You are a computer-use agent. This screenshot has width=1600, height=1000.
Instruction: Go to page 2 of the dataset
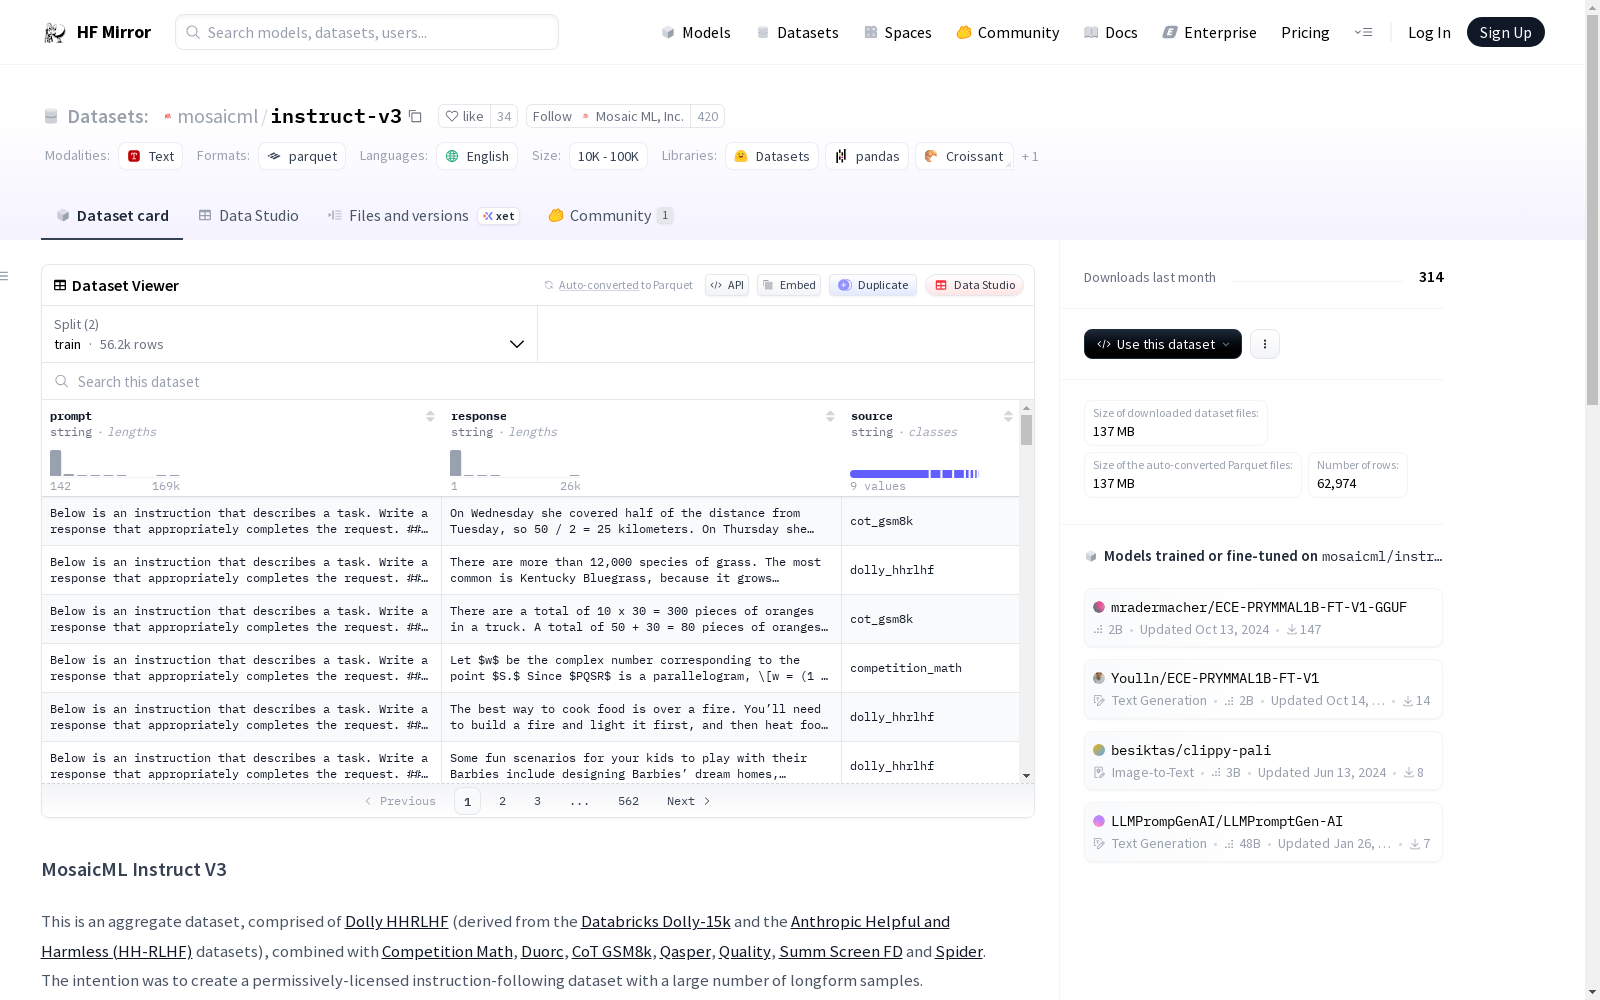pos(502,801)
